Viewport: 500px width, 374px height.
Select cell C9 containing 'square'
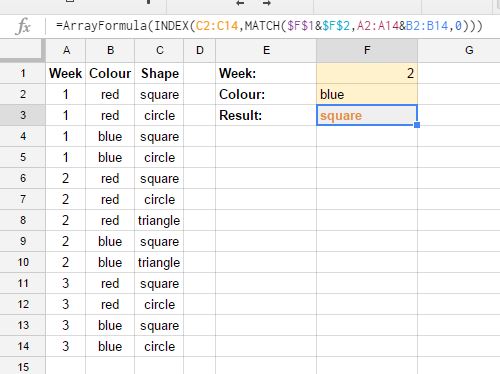(159, 241)
